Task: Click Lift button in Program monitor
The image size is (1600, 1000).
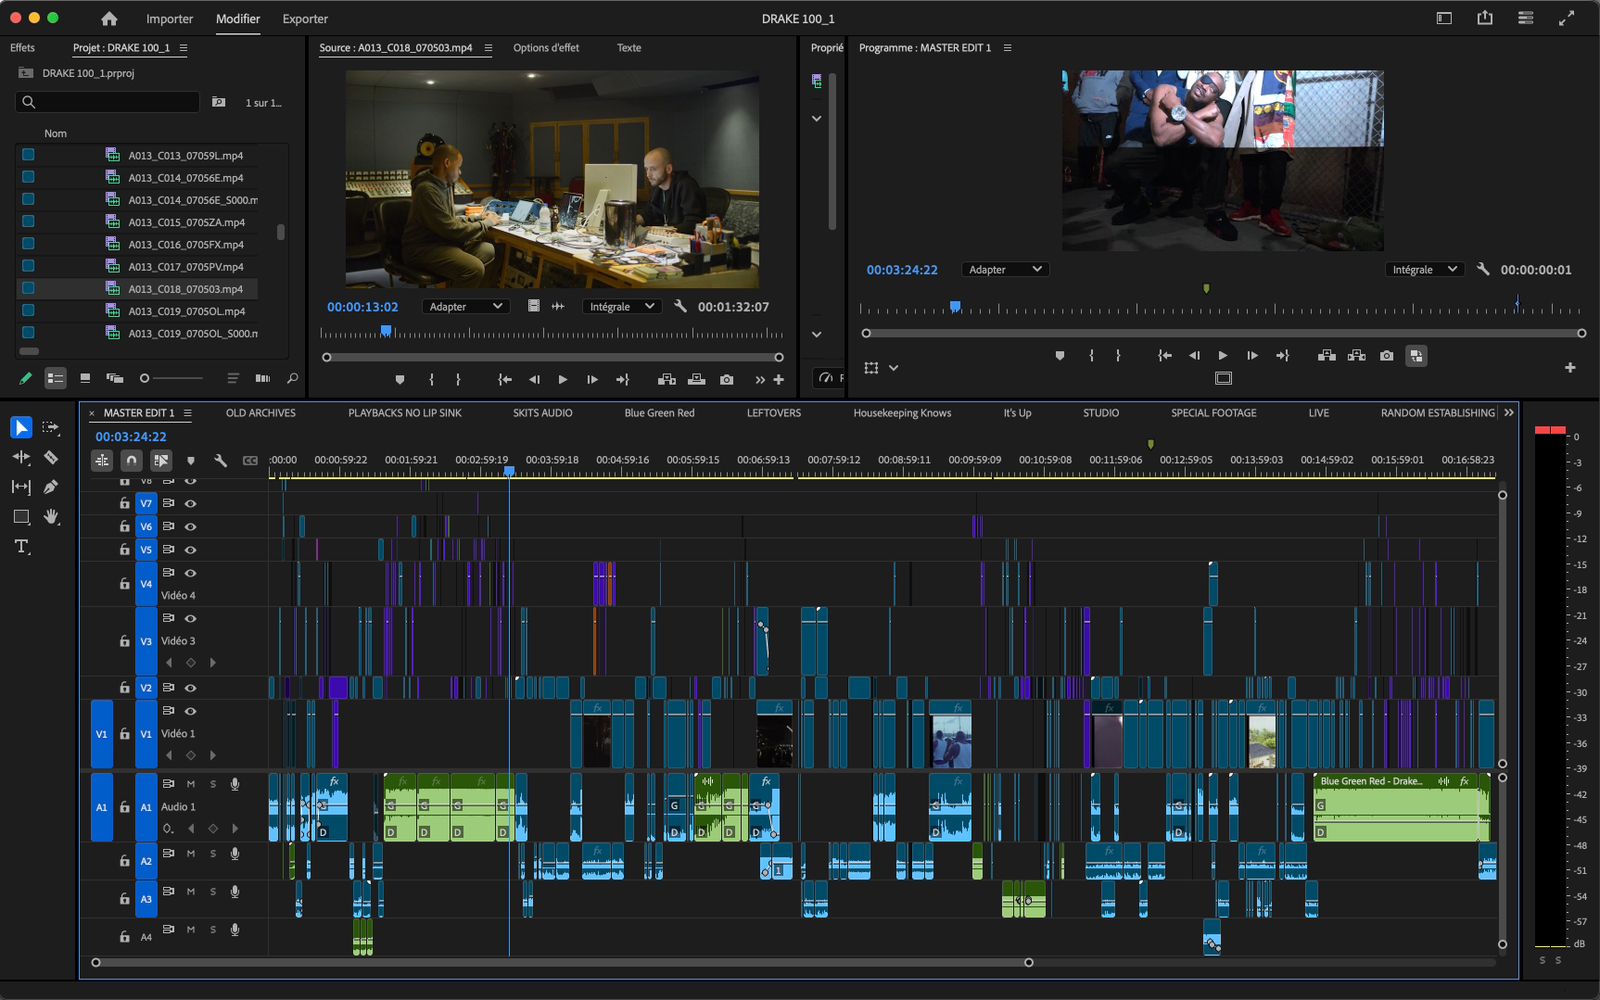Action: click(x=1326, y=356)
